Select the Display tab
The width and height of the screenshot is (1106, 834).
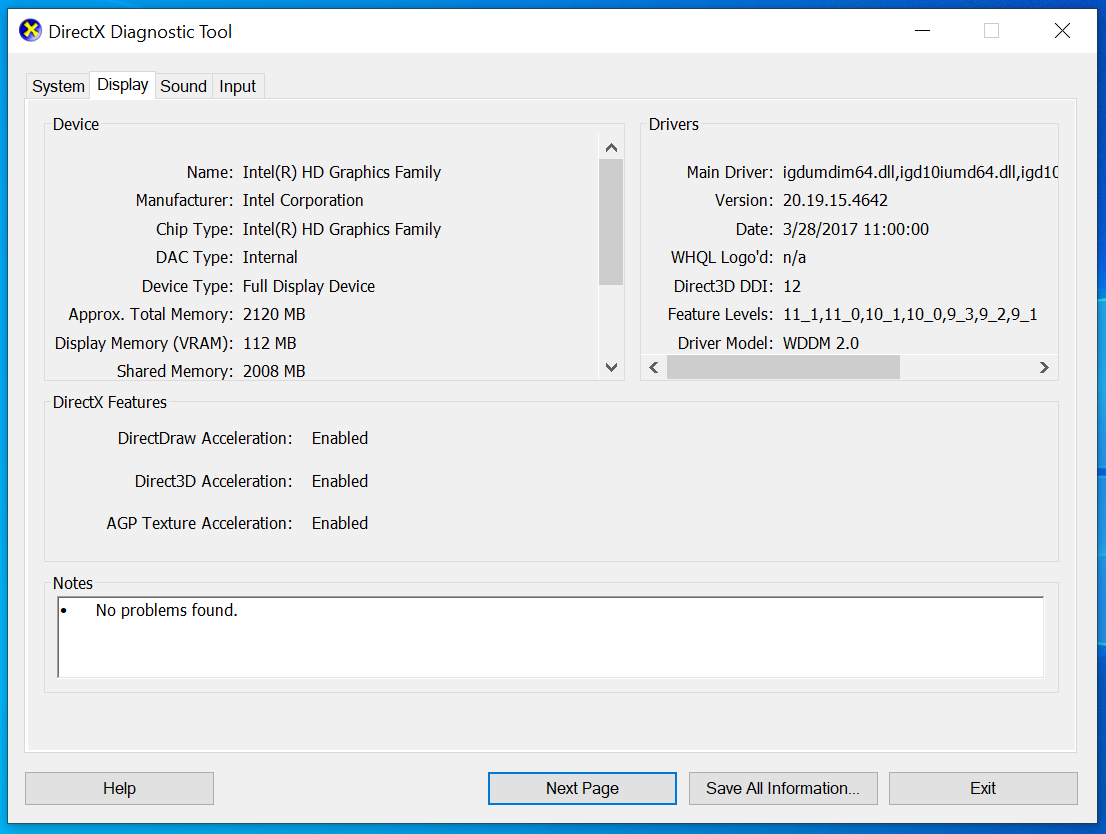[x=123, y=85]
